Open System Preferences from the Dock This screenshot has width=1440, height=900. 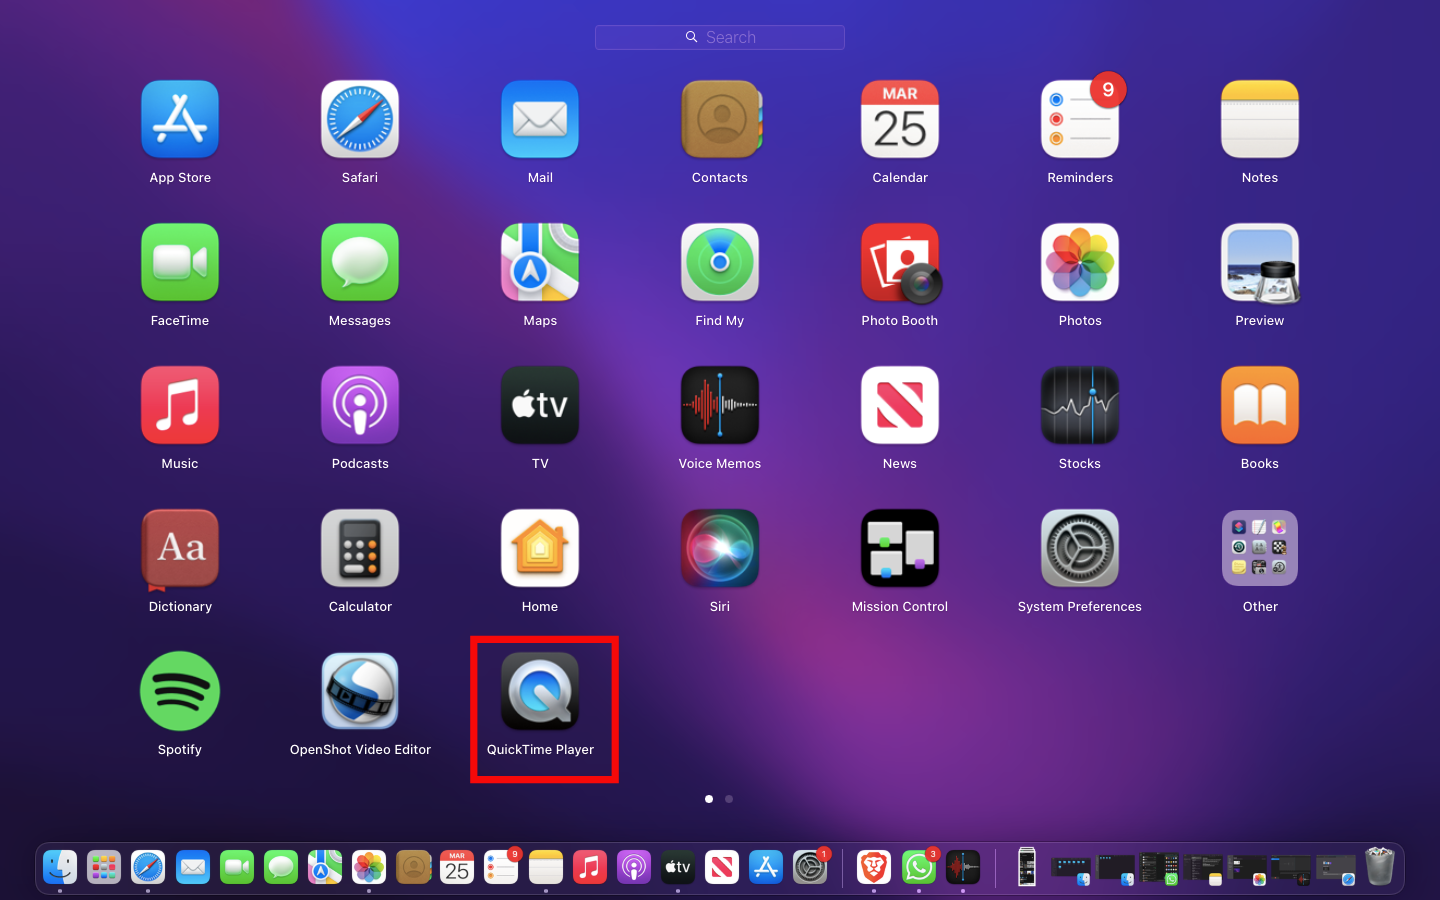pyautogui.click(x=810, y=867)
